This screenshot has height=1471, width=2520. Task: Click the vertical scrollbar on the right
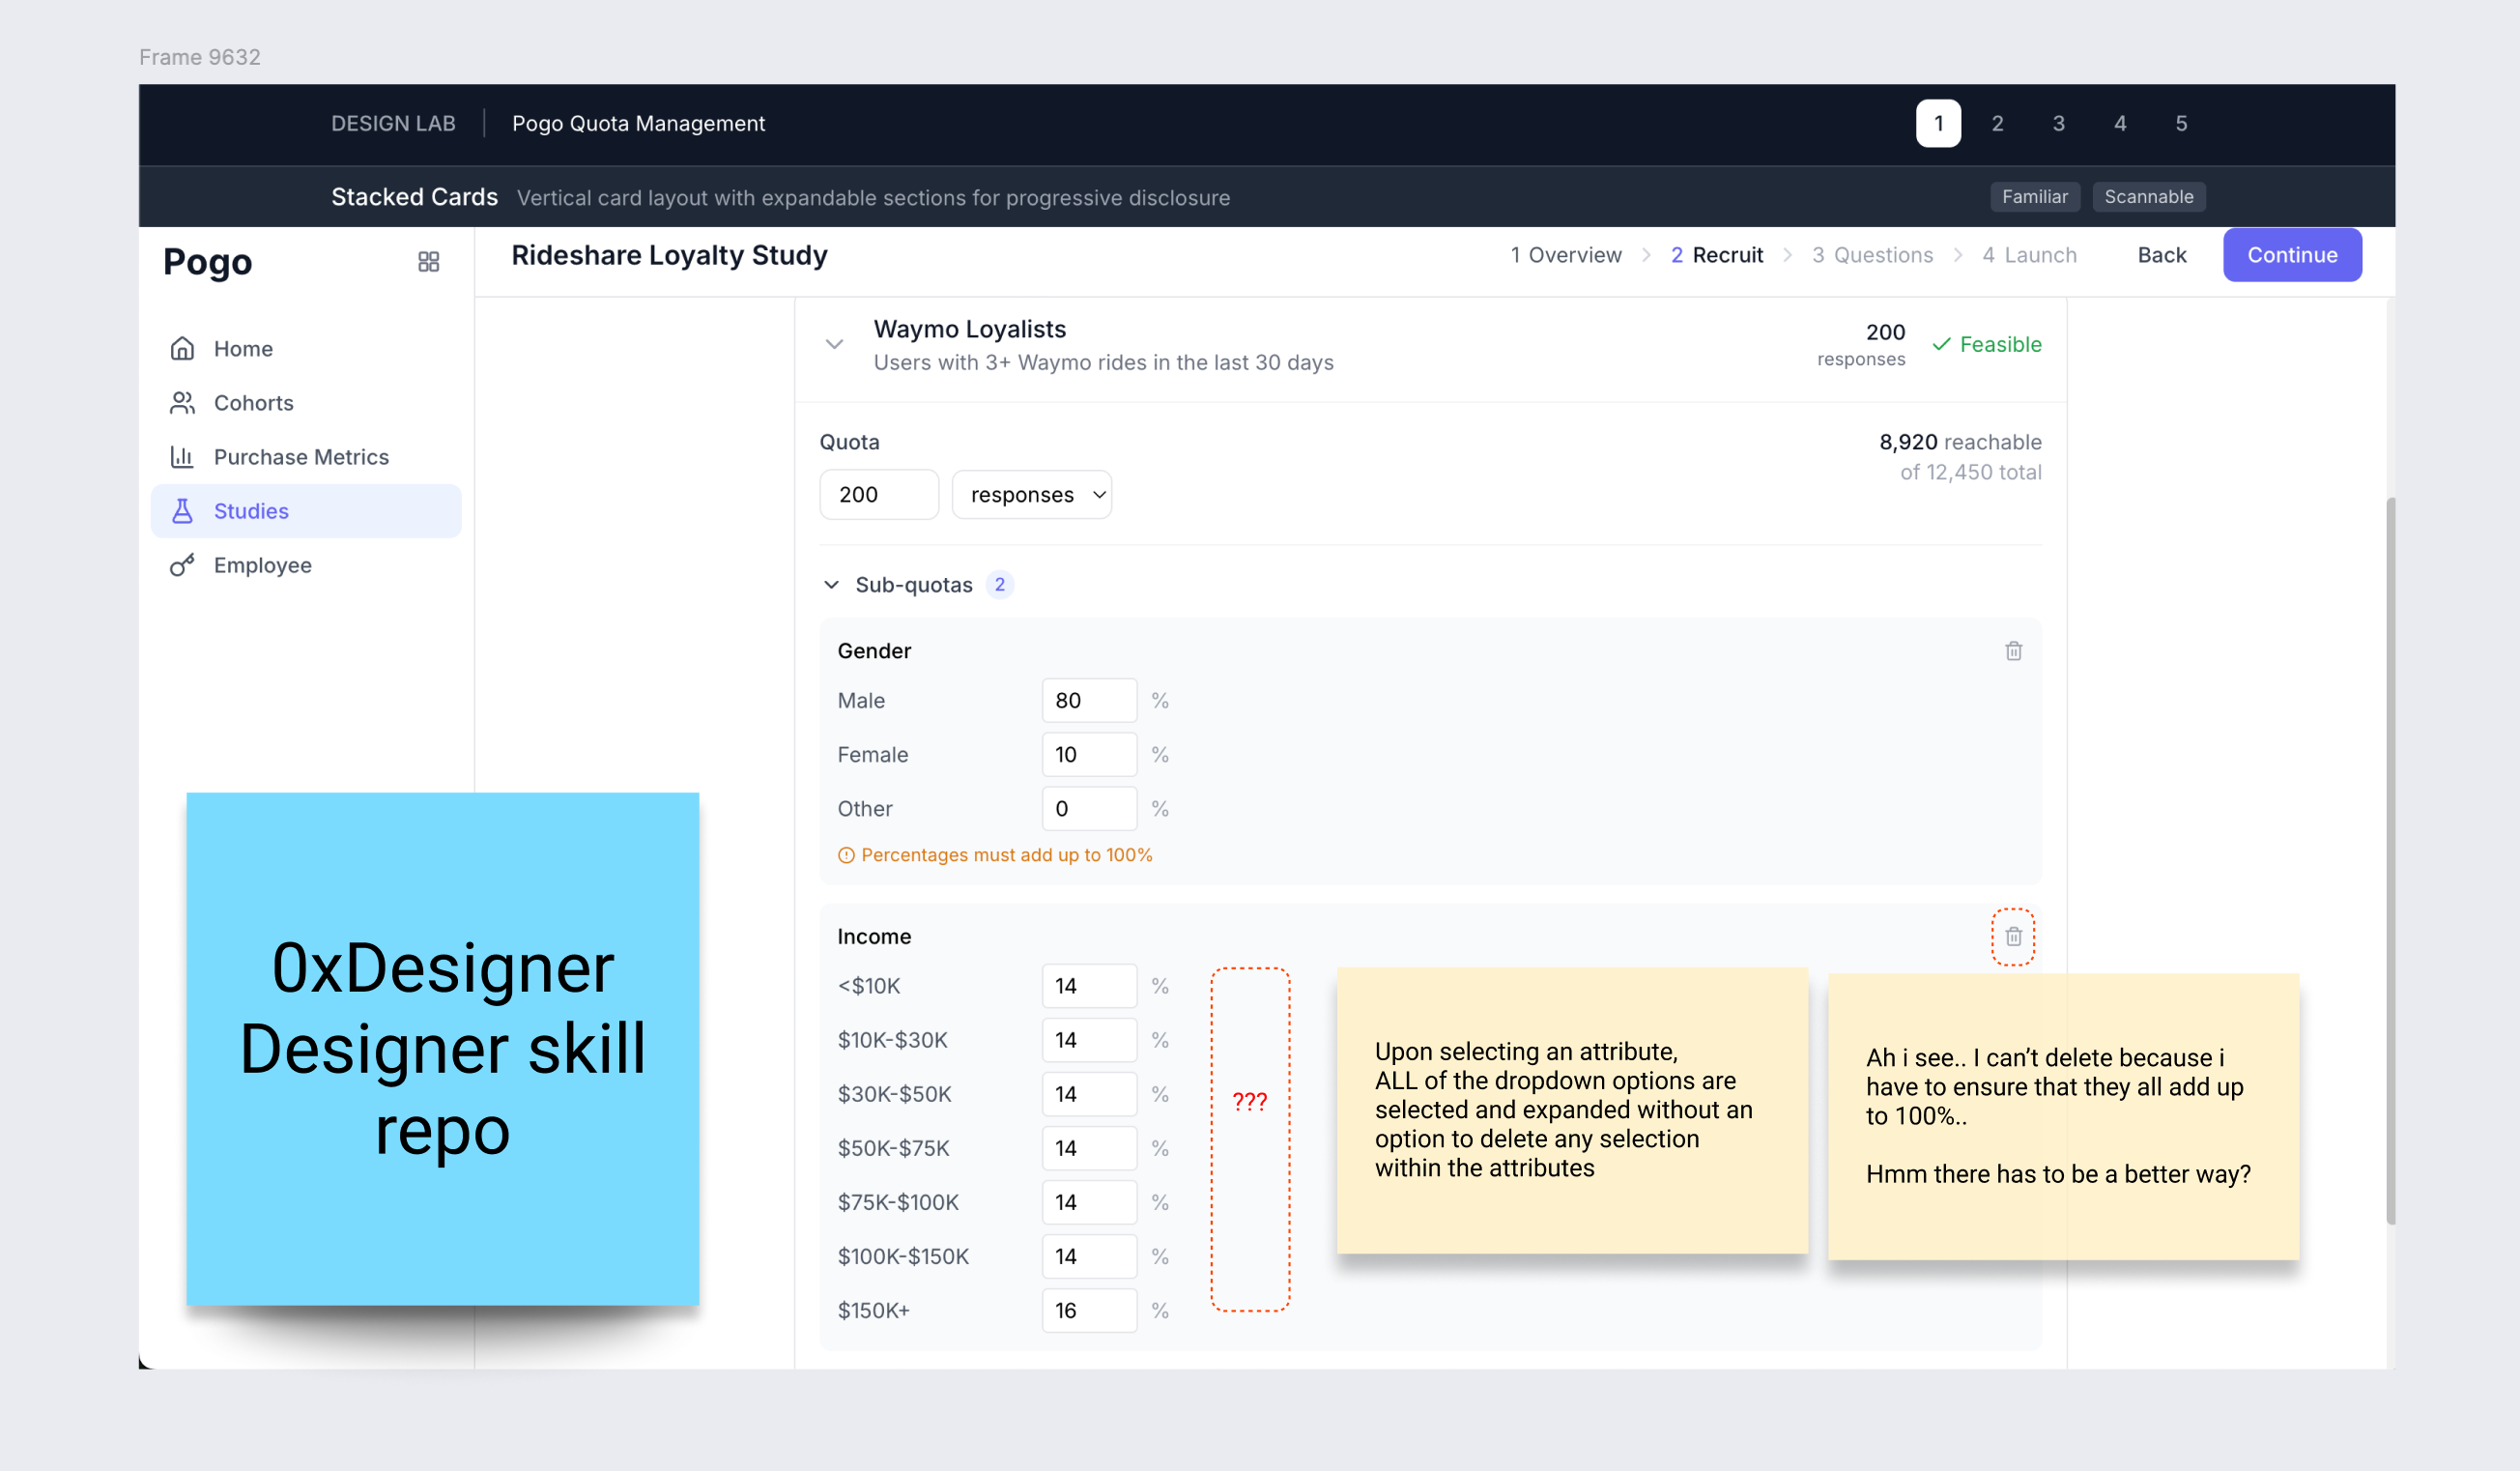click(2389, 860)
